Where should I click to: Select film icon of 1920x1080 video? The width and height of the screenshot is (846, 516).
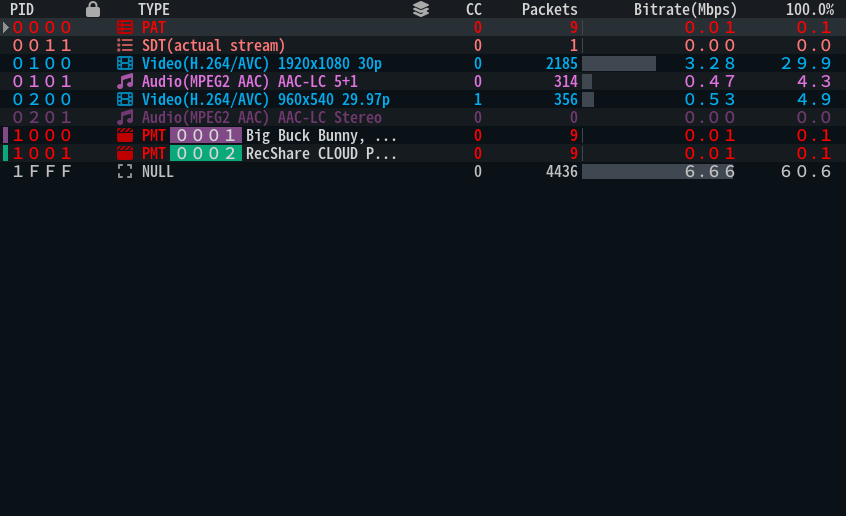(125, 64)
